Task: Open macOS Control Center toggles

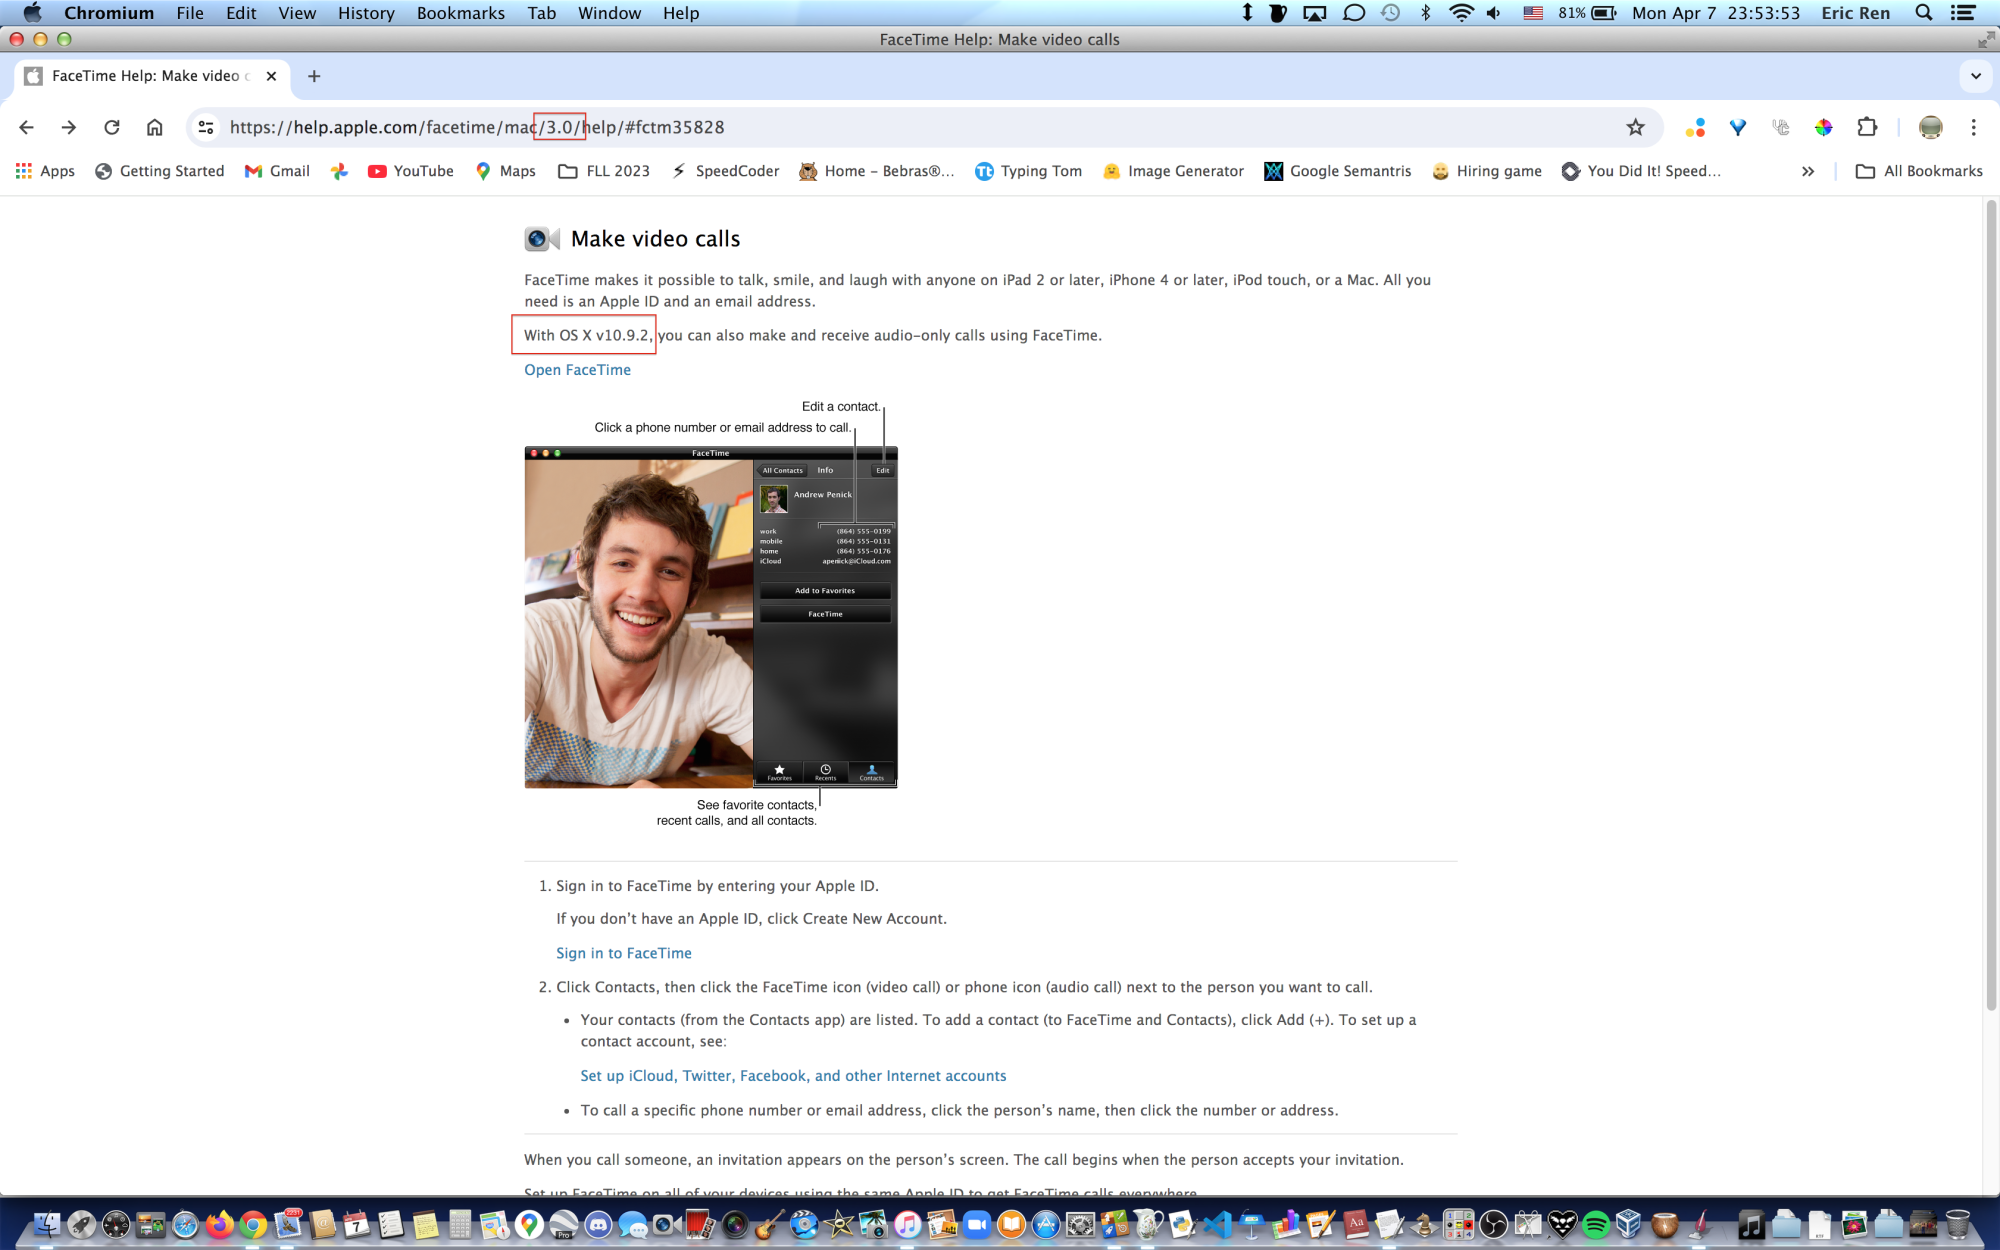Action: point(1963,13)
